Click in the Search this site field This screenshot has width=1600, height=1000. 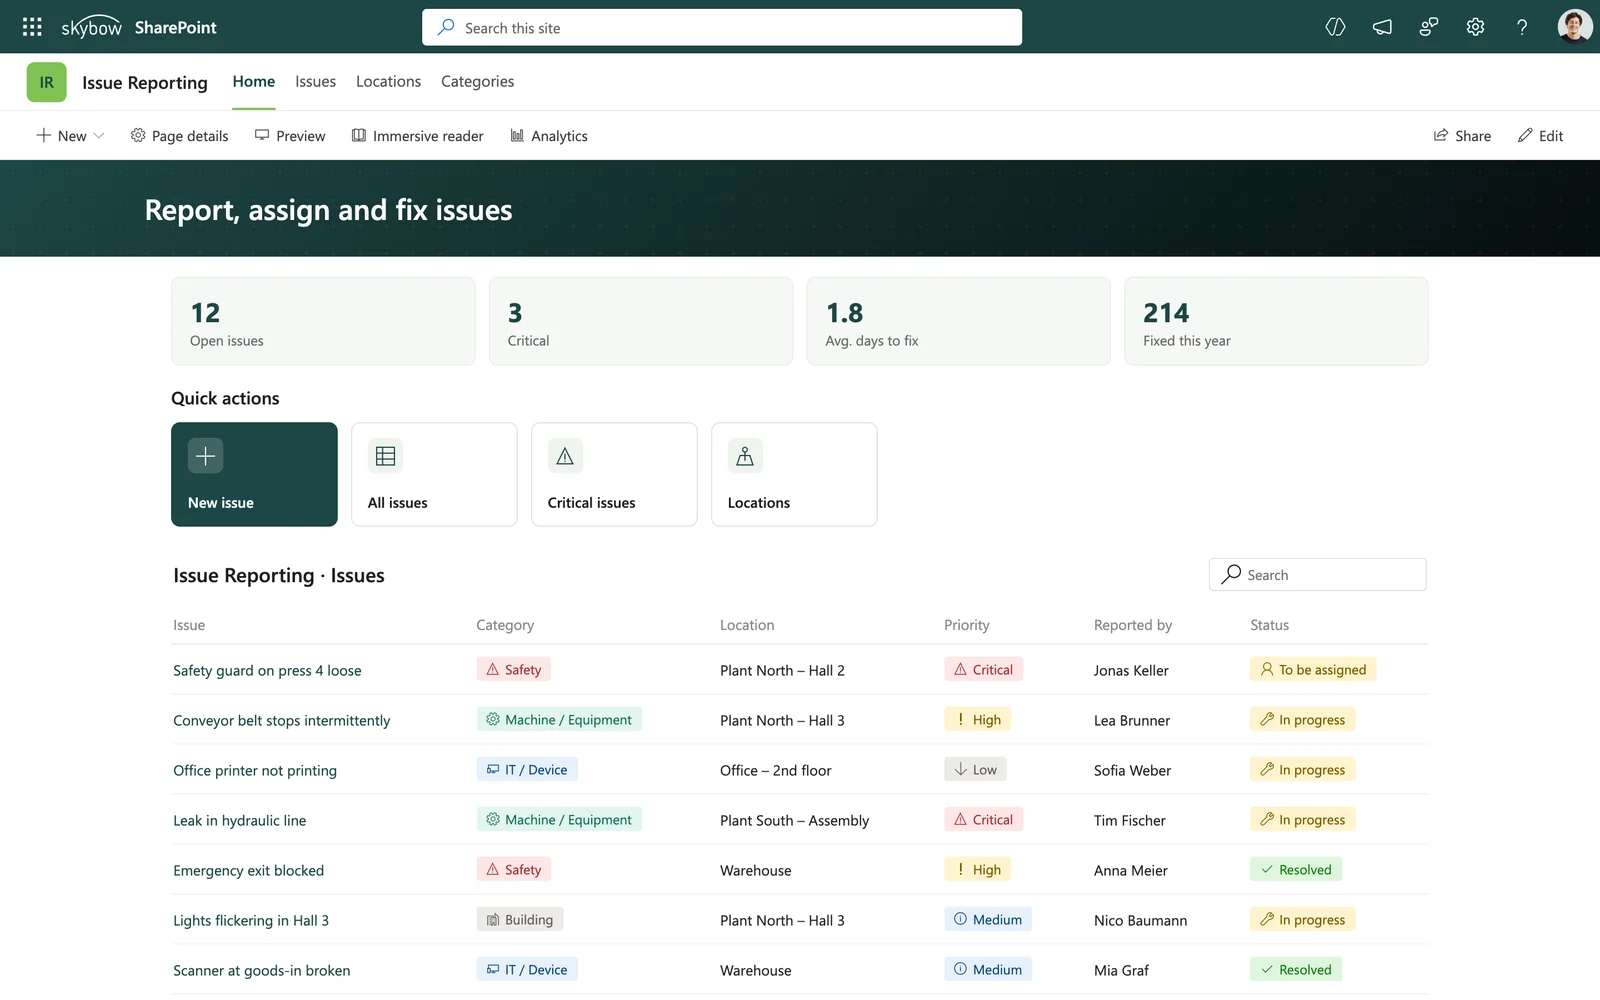point(722,27)
